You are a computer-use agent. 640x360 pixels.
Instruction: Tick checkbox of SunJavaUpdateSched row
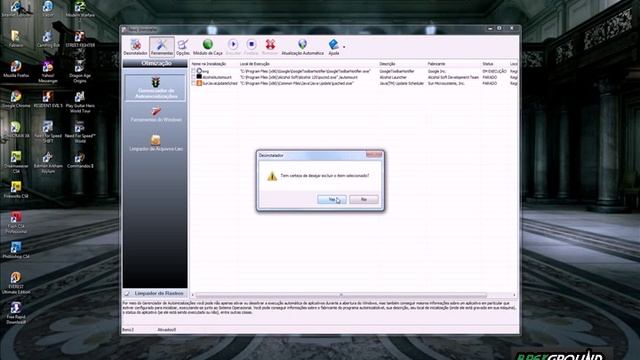(194, 83)
